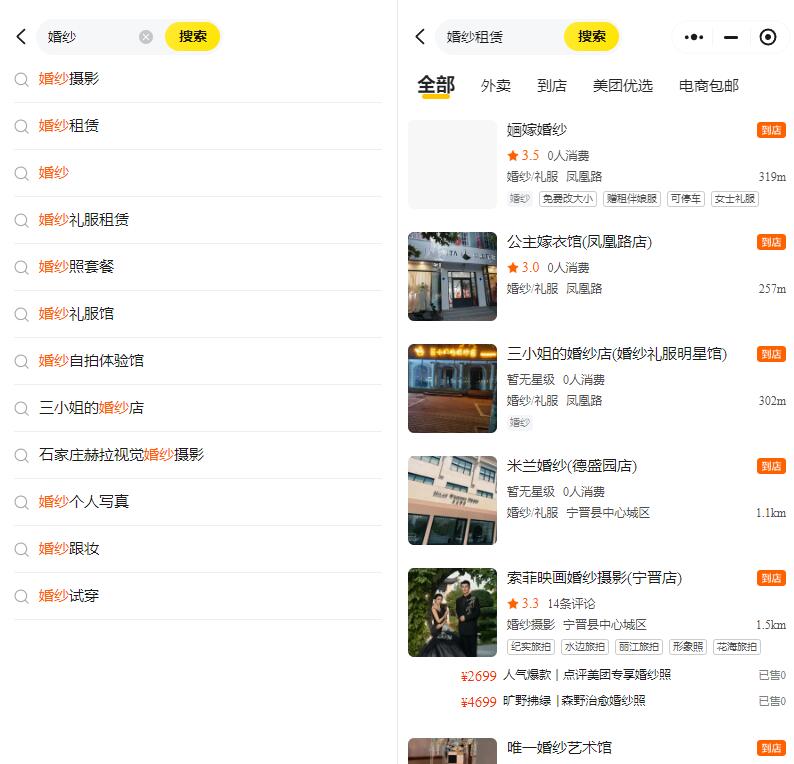Open the ¥2699 人气爆款 deal

623,675
